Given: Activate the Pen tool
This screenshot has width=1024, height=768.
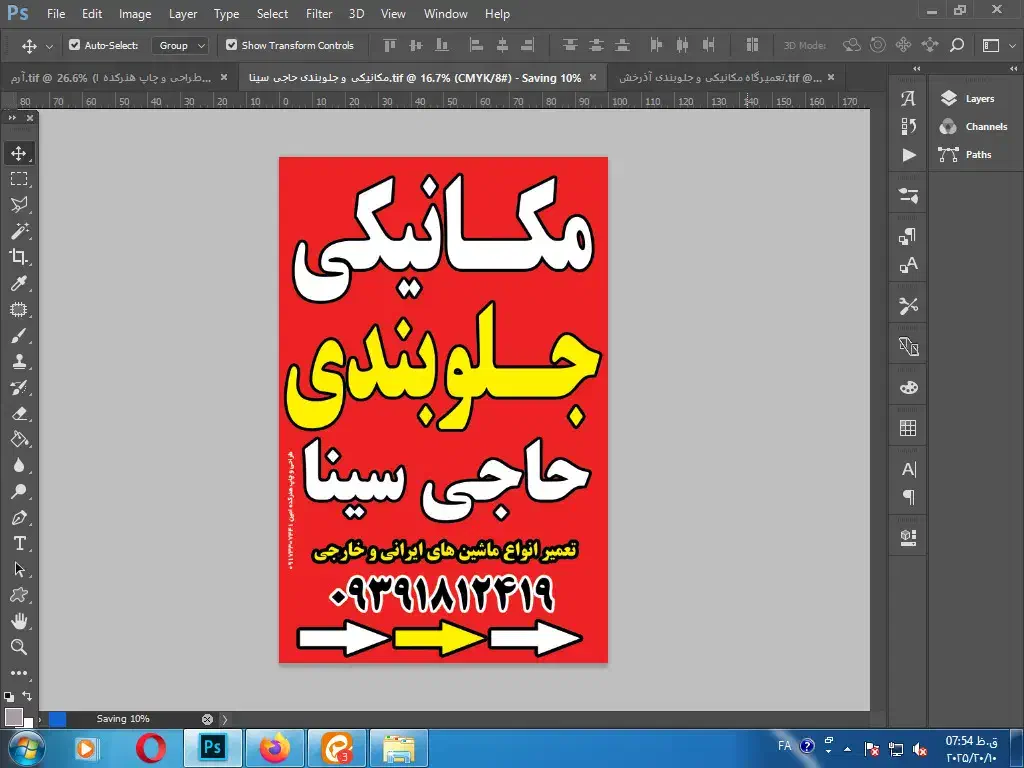Looking at the screenshot, I should pos(19,518).
